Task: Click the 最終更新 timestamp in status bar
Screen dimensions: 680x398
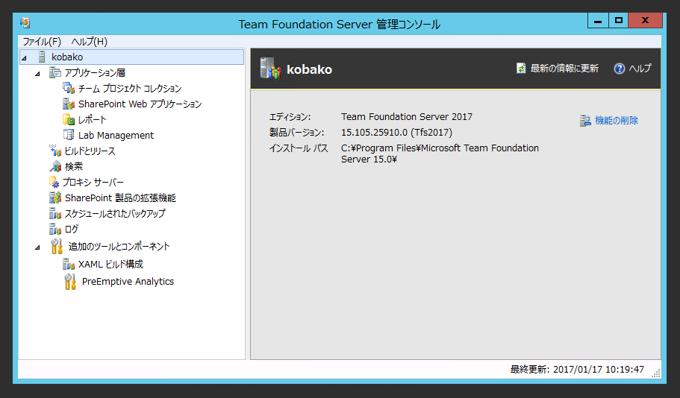Action: click(x=577, y=369)
